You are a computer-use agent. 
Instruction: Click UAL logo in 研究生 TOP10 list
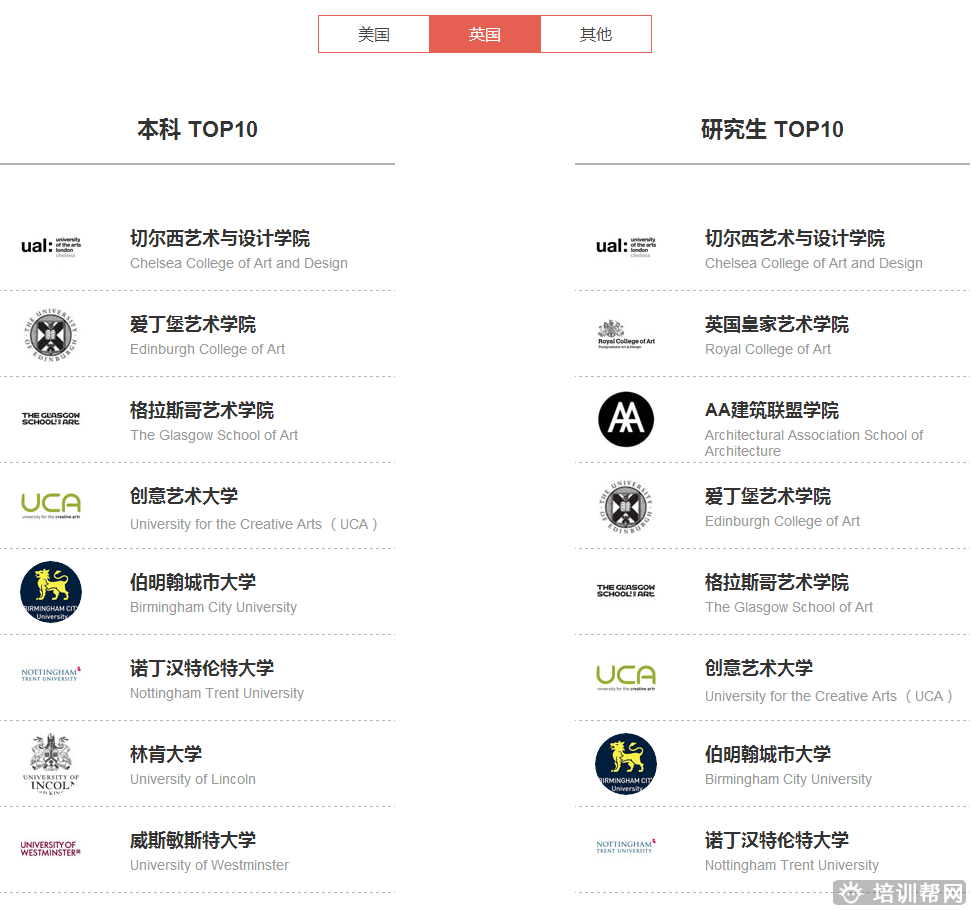click(626, 247)
